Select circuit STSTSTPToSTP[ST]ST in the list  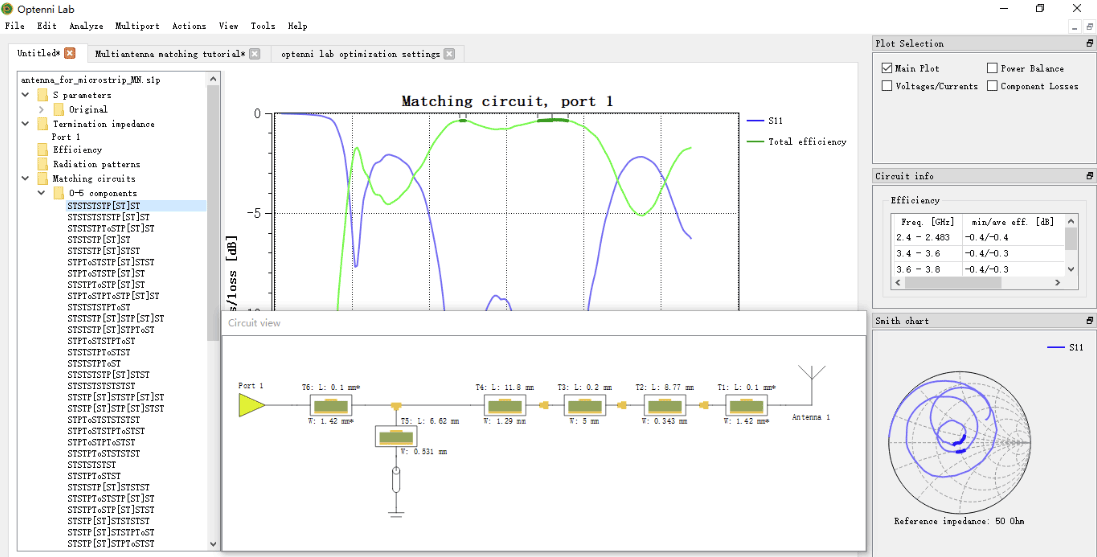pyautogui.click(x=111, y=228)
